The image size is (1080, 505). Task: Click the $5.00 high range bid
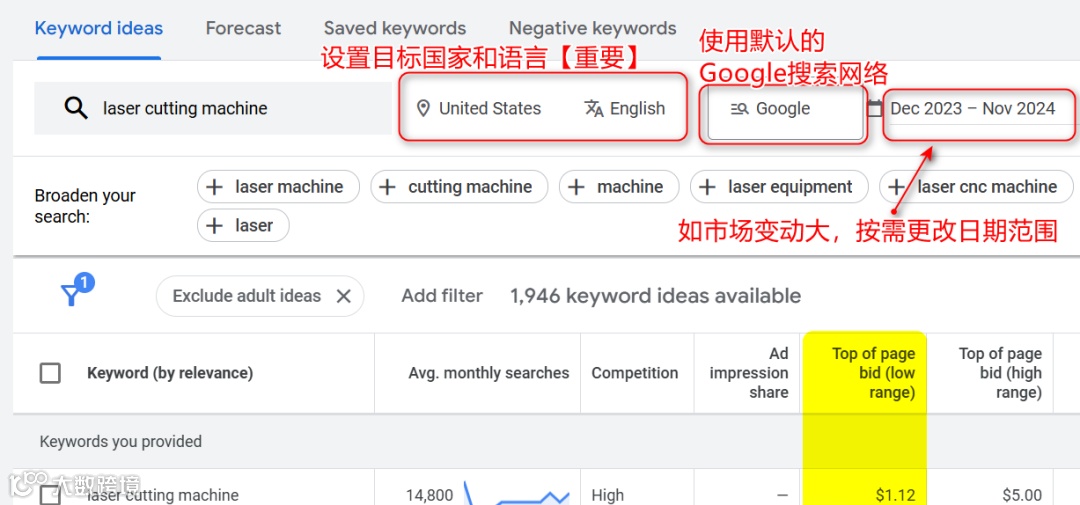[x=1022, y=495]
